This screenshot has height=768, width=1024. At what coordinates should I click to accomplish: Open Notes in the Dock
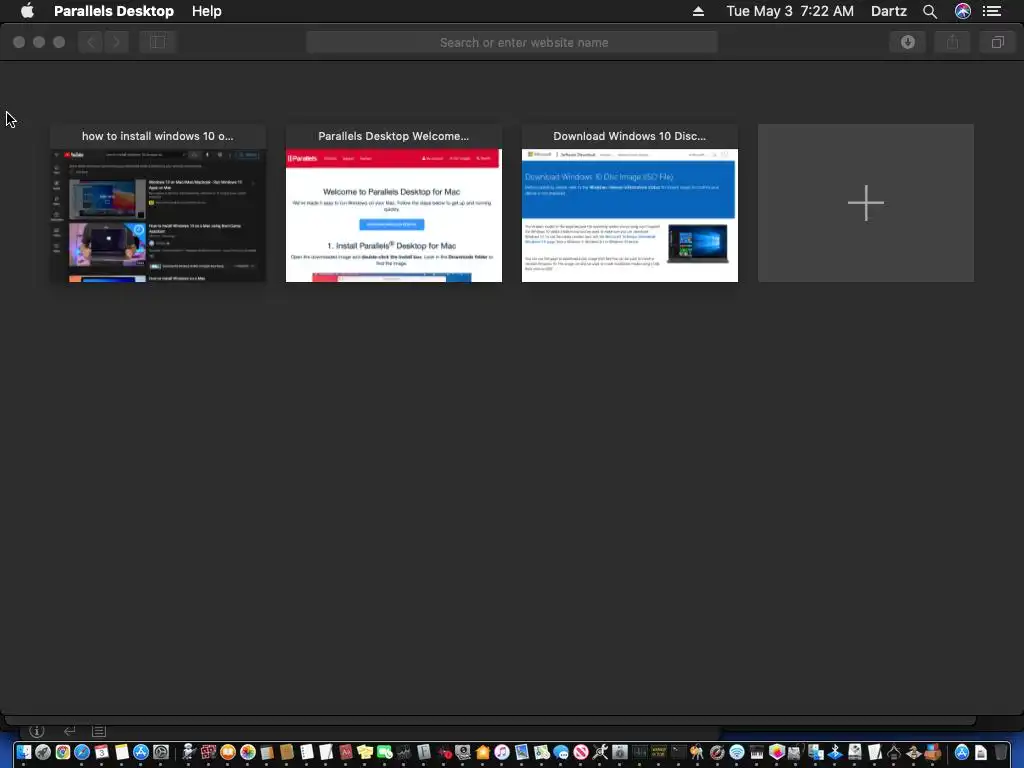coord(121,752)
